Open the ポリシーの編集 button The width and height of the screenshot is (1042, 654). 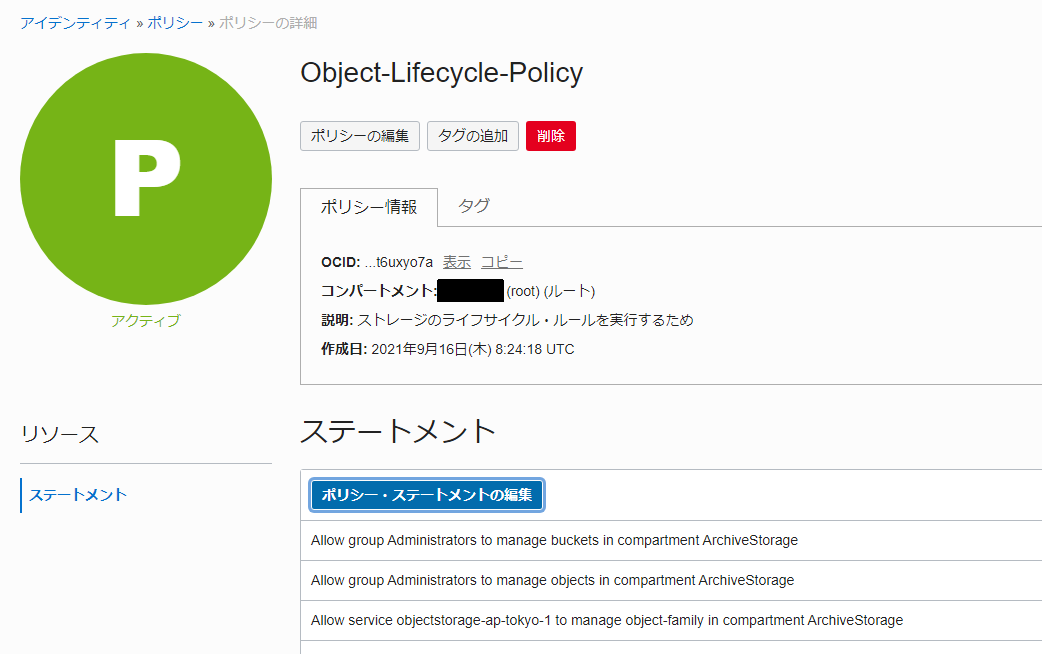pyautogui.click(x=360, y=136)
